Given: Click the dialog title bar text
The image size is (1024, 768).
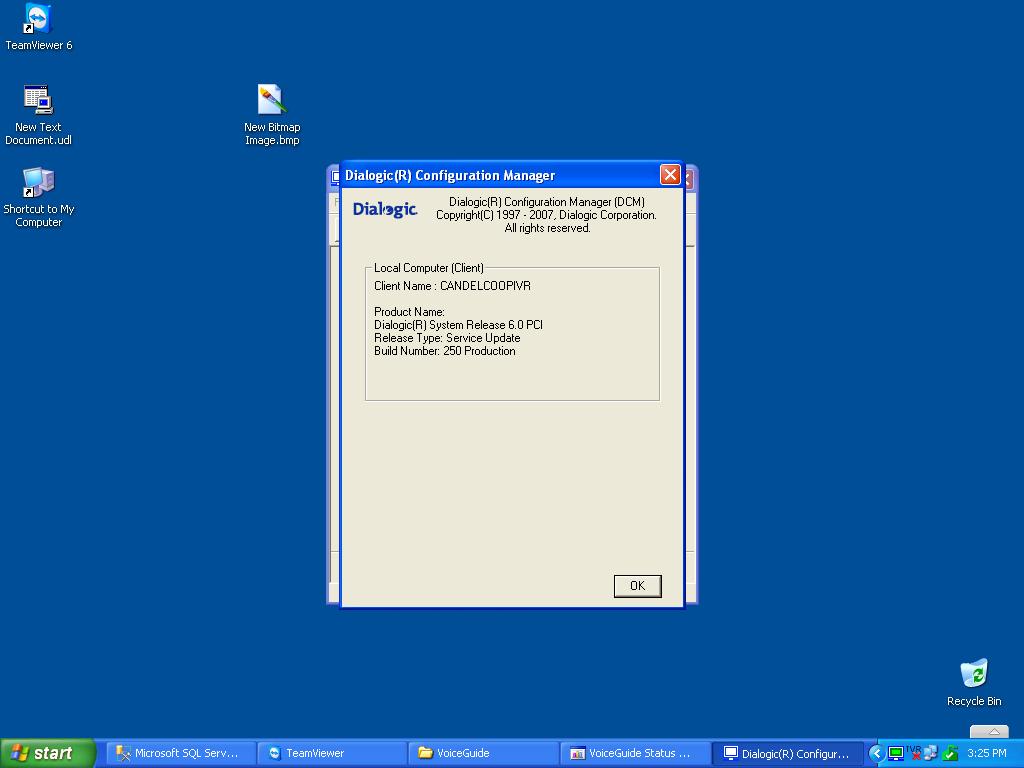Looking at the screenshot, I should pos(450,175).
